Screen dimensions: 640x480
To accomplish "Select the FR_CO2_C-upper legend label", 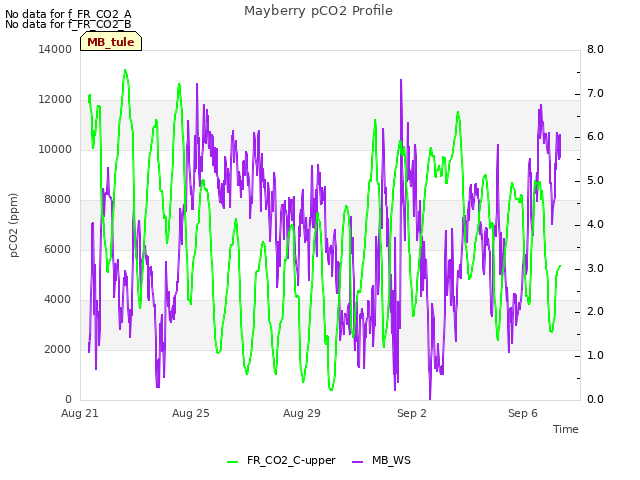I will tap(291, 461).
